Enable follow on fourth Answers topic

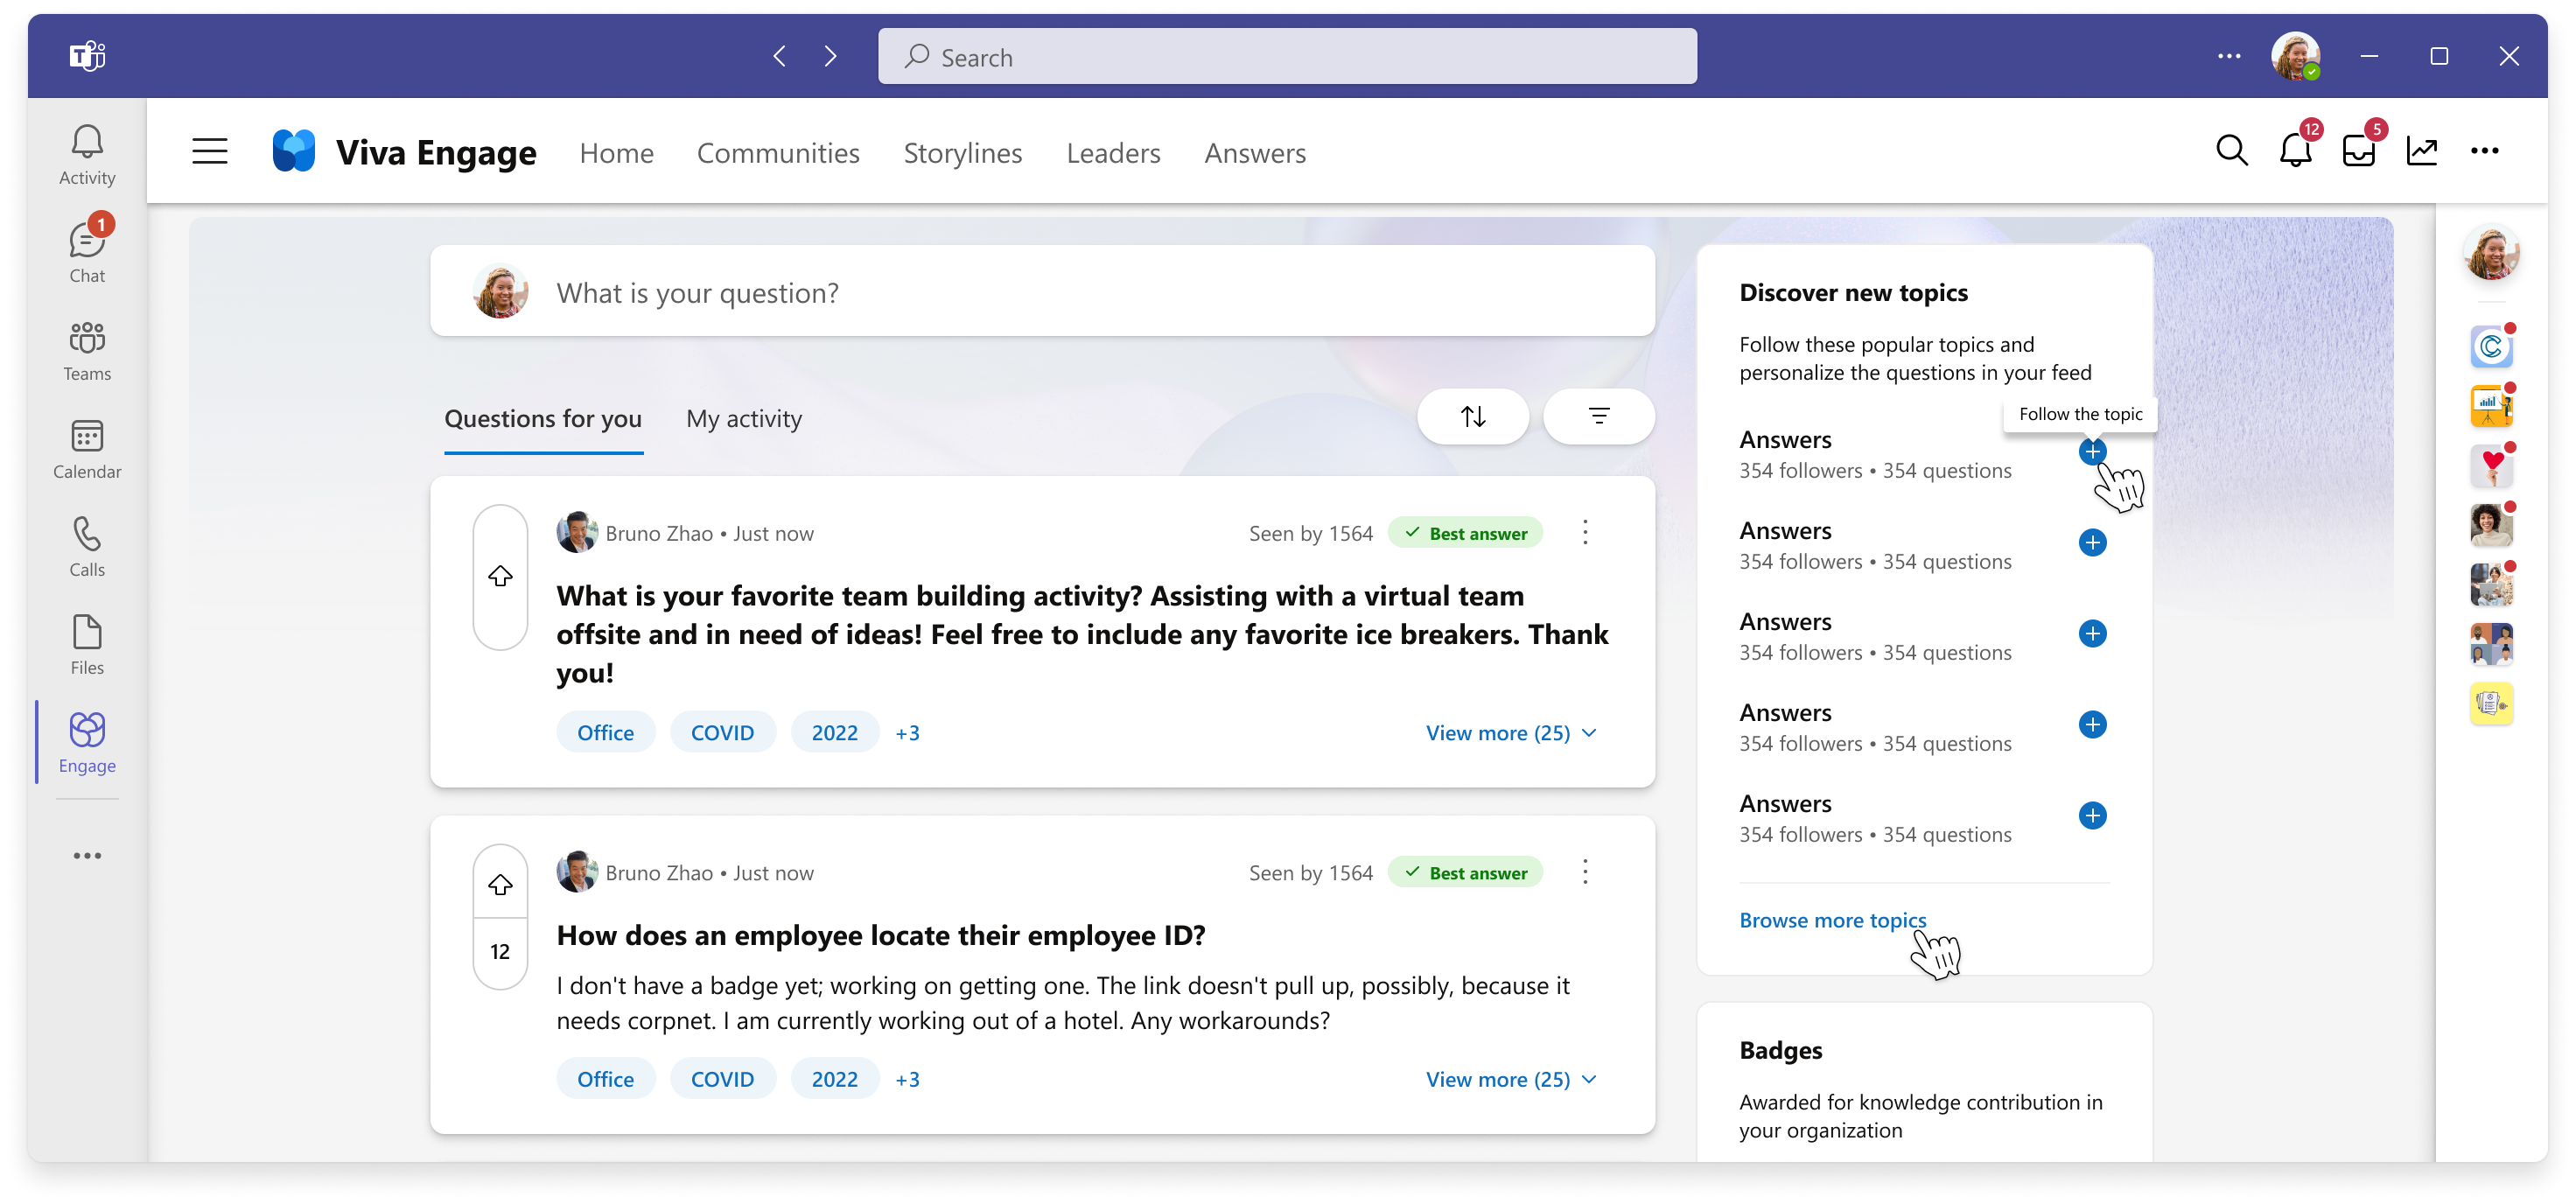click(x=2095, y=723)
